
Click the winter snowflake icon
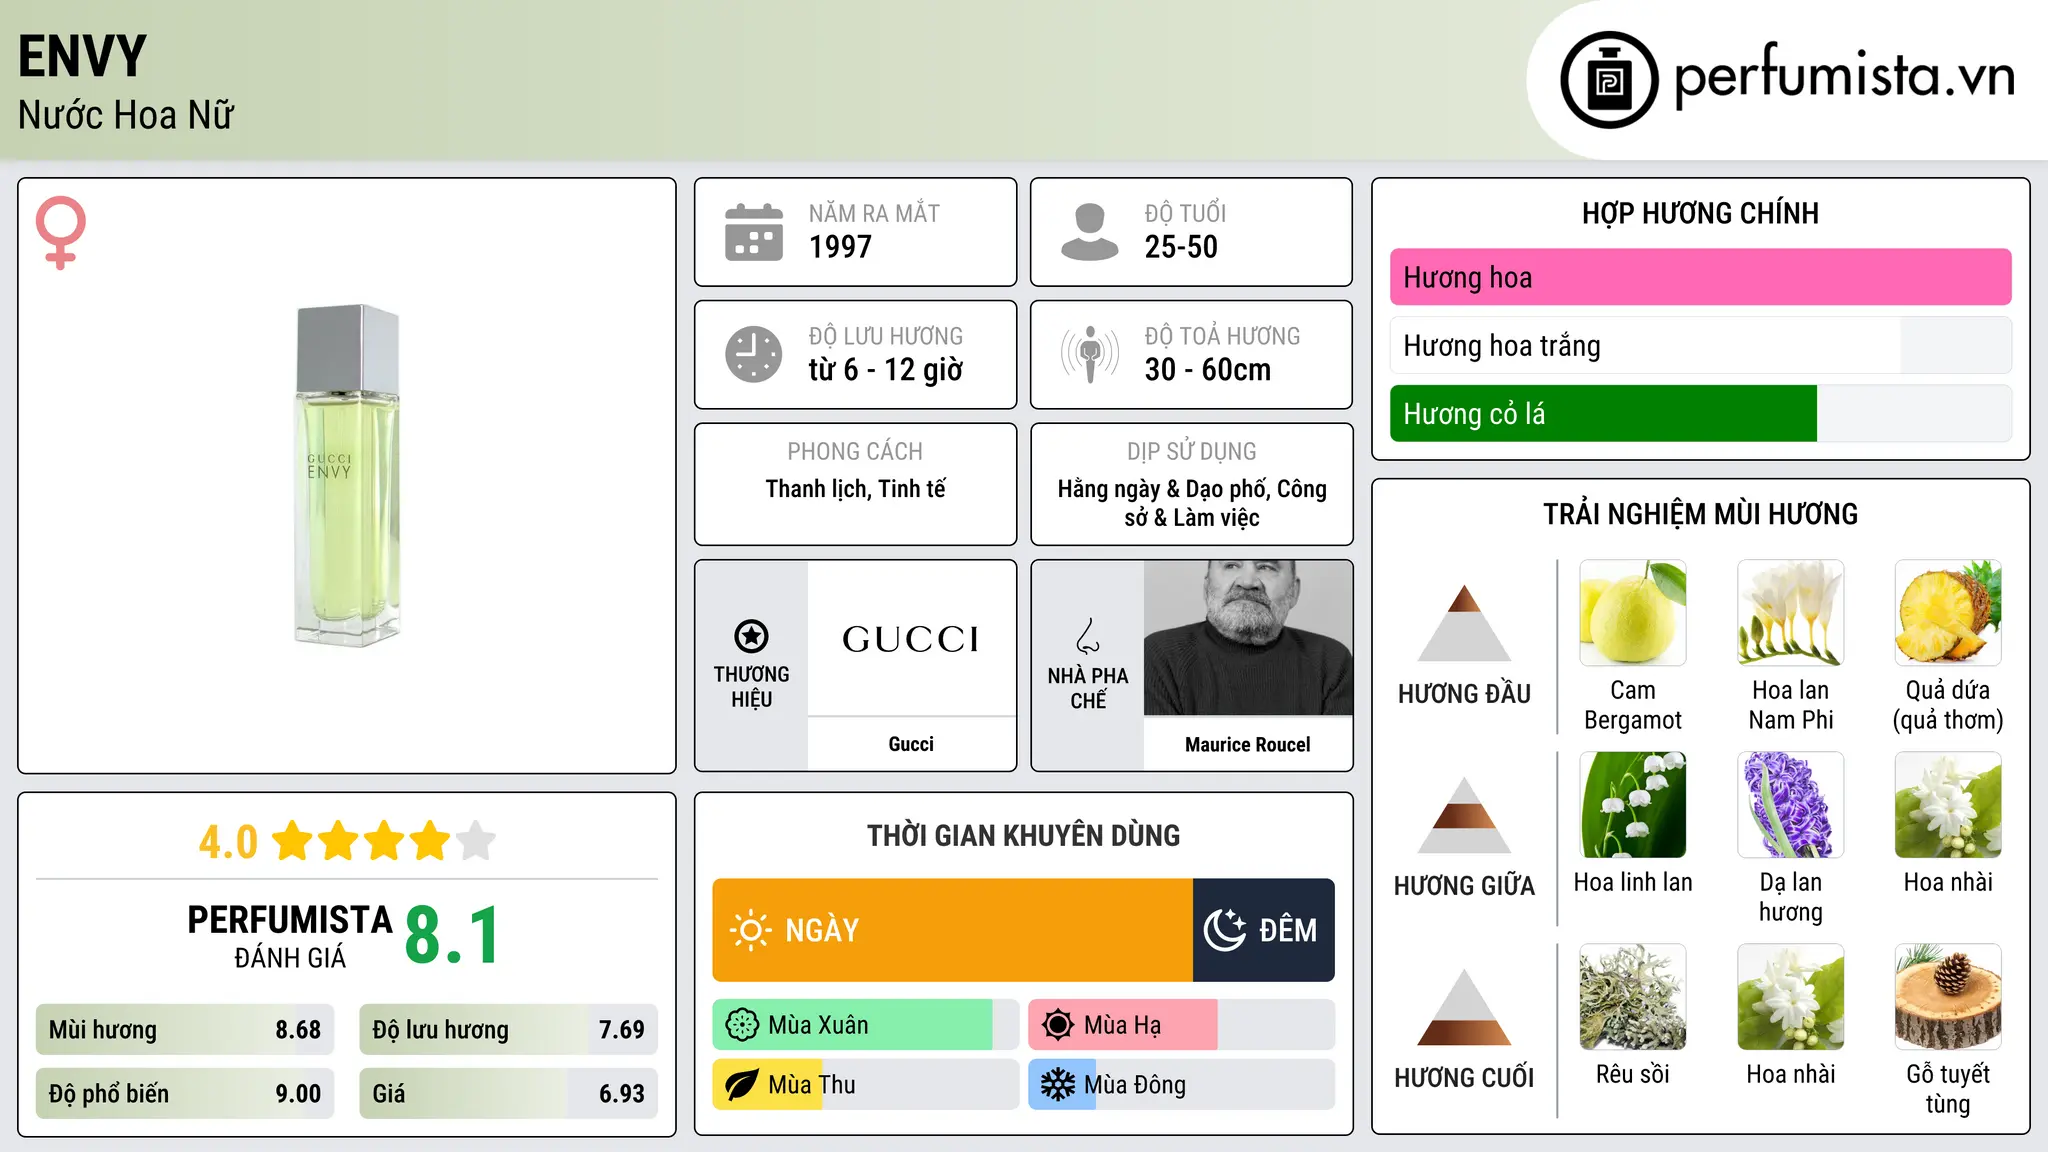[x=1058, y=1085]
